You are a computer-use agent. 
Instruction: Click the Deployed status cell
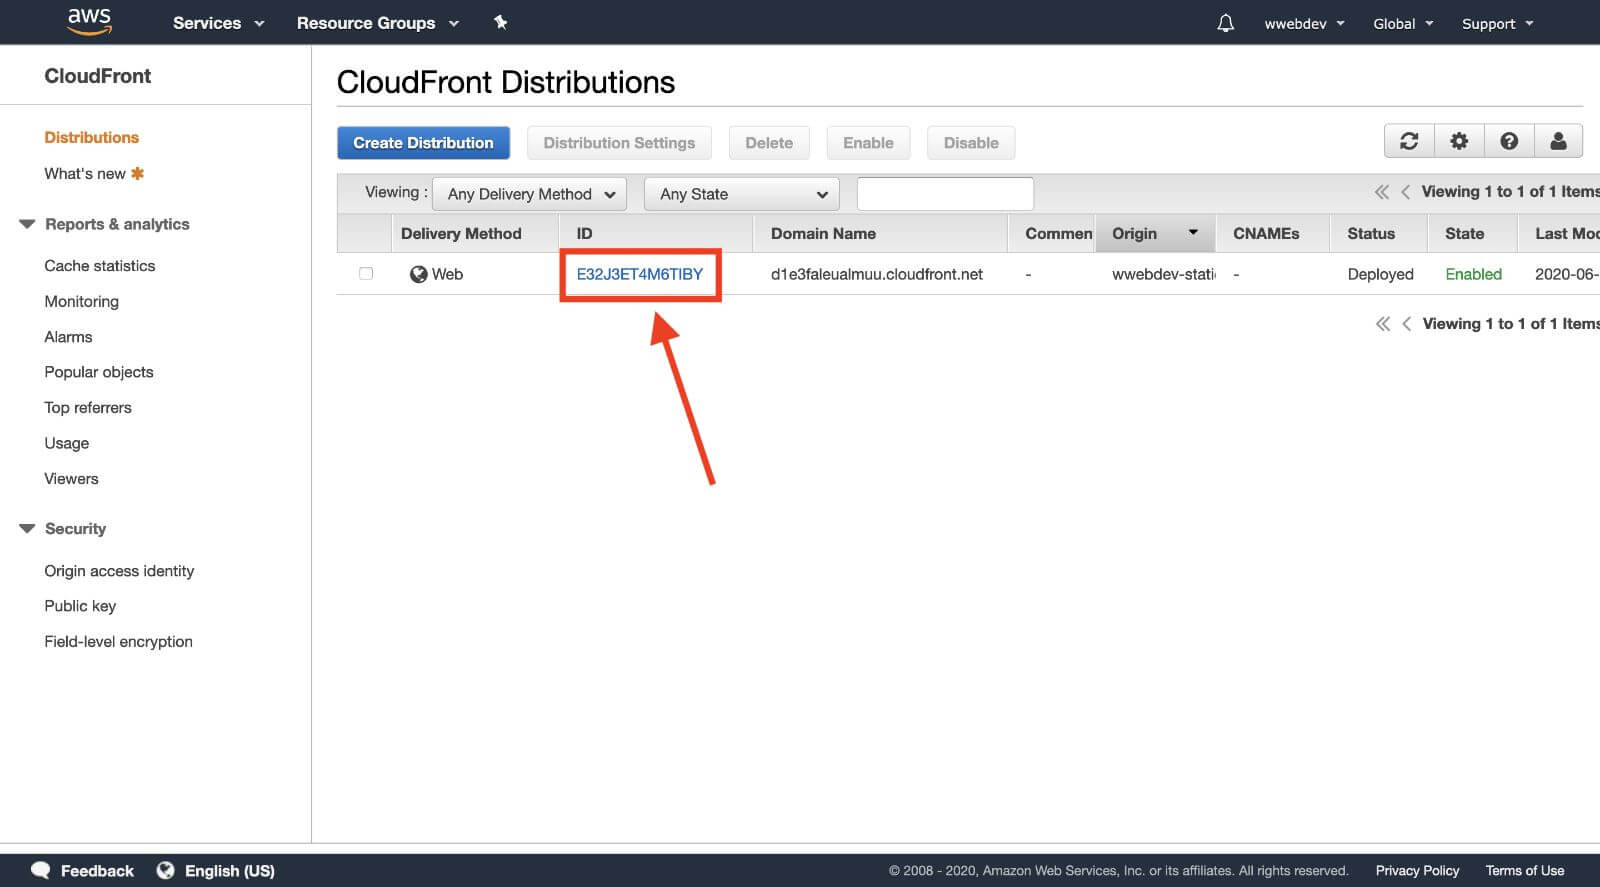[1380, 274]
